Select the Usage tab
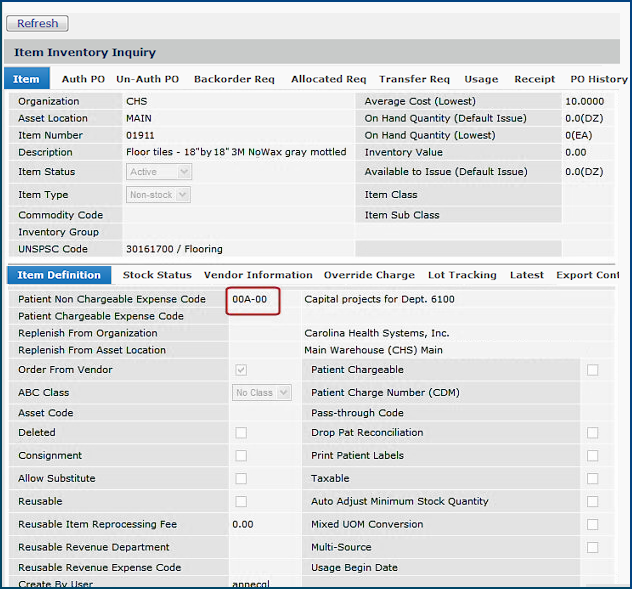 pyautogui.click(x=481, y=79)
